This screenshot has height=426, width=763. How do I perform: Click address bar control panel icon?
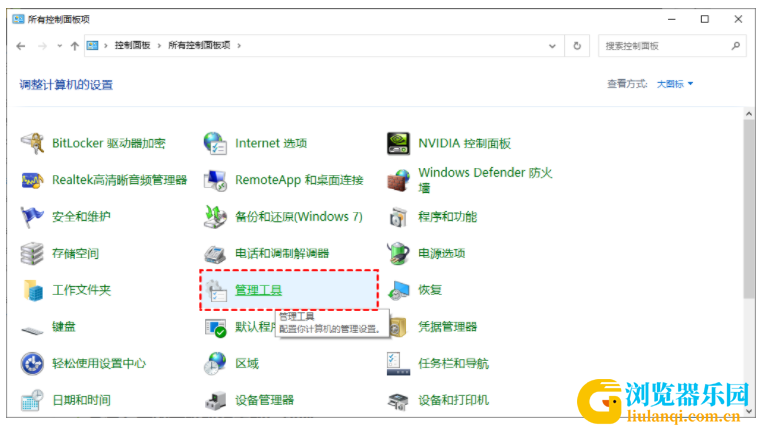tap(92, 46)
